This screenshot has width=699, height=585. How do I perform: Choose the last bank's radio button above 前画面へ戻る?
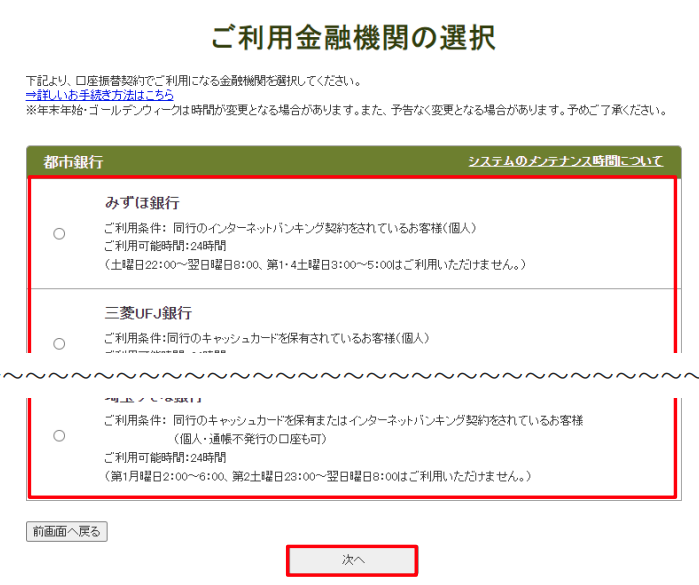59,436
